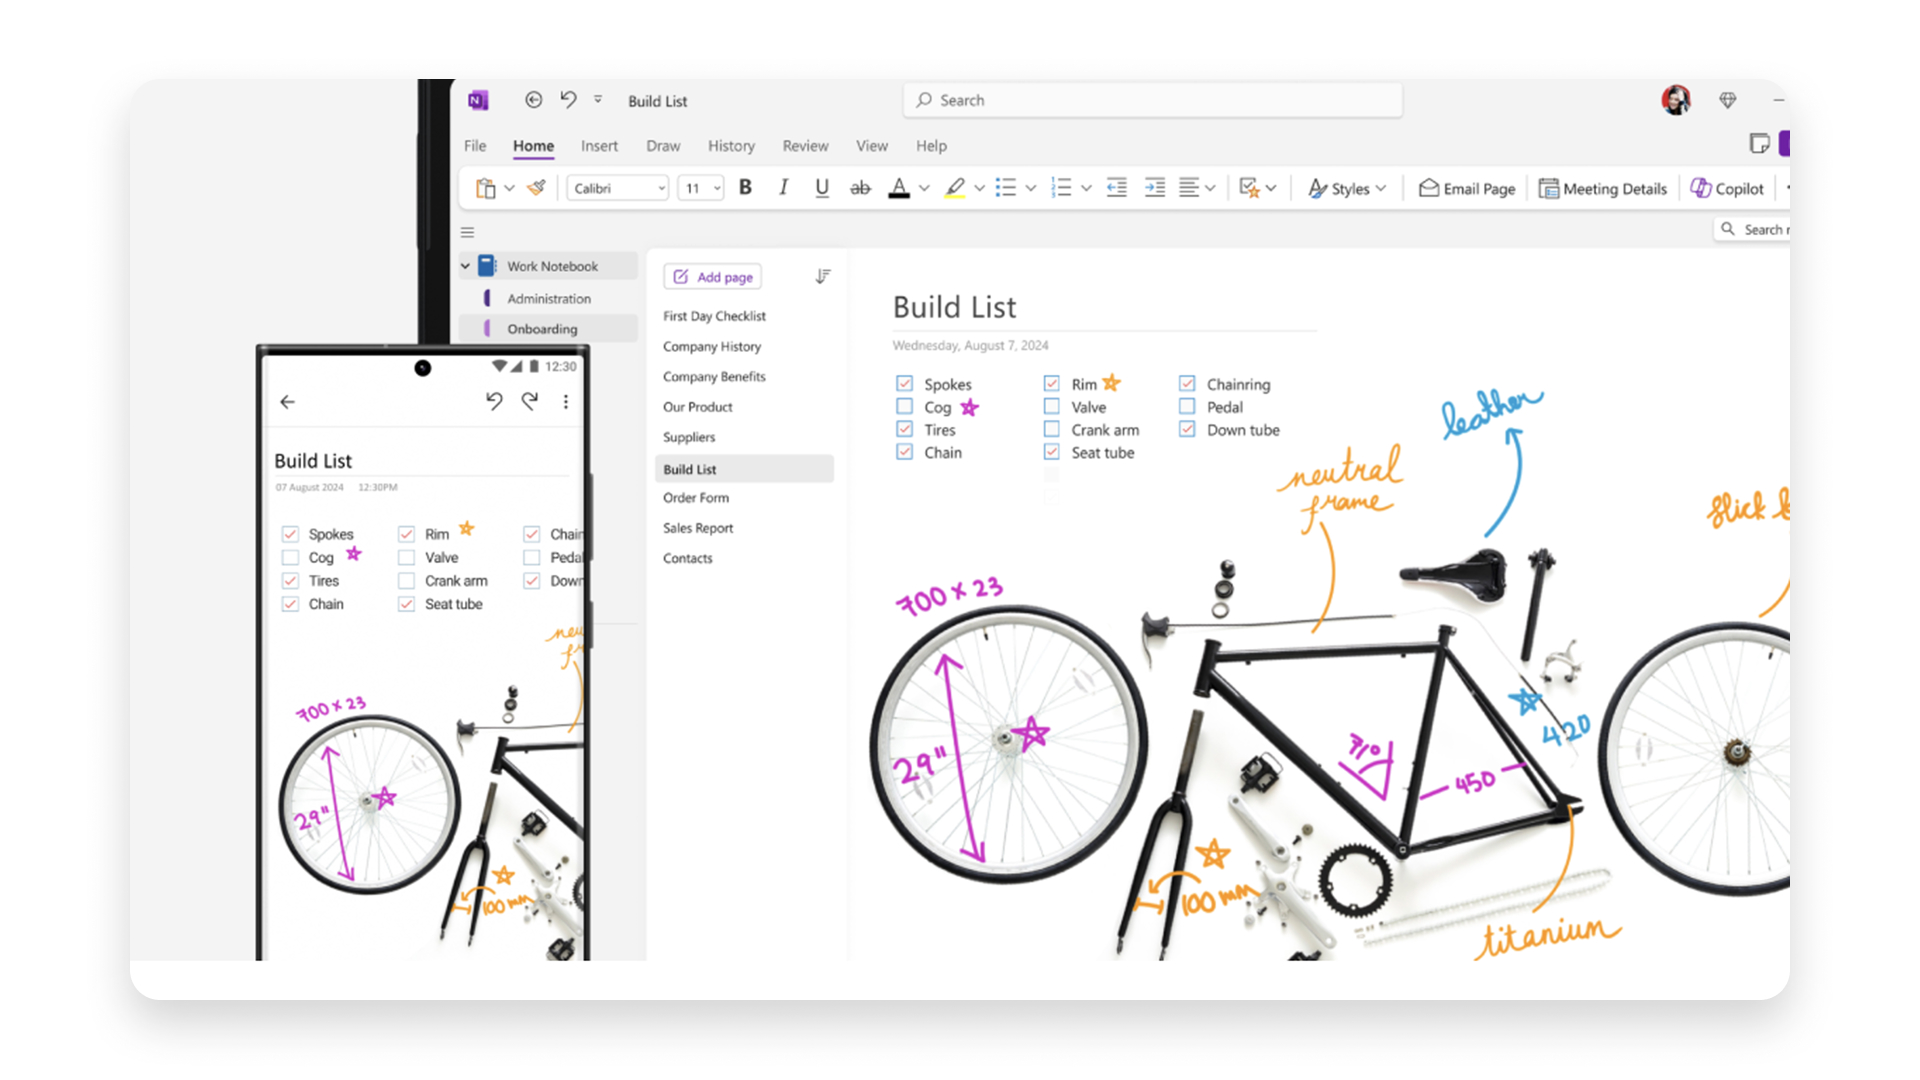
Task: Toggle the Chainring checkbox in desktop note
Action: pos(1187,384)
